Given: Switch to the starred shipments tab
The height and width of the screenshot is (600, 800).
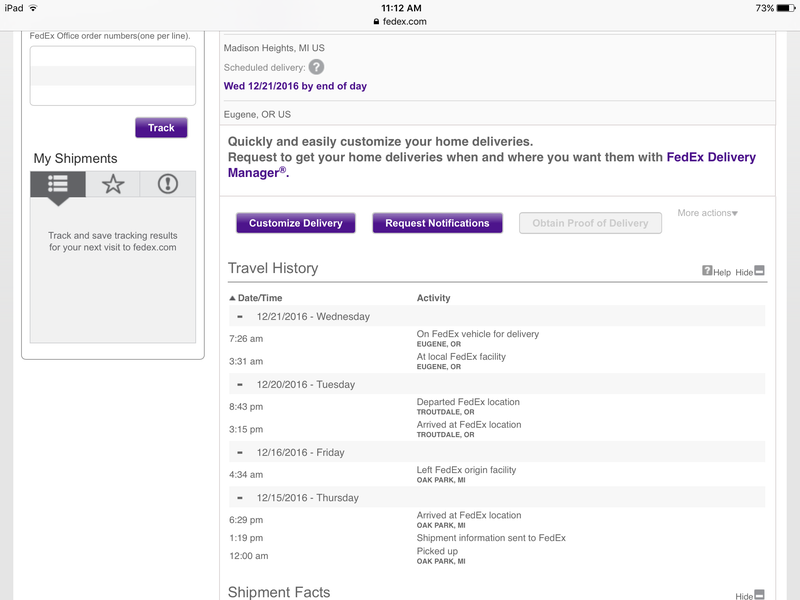Looking at the screenshot, I should 113,184.
